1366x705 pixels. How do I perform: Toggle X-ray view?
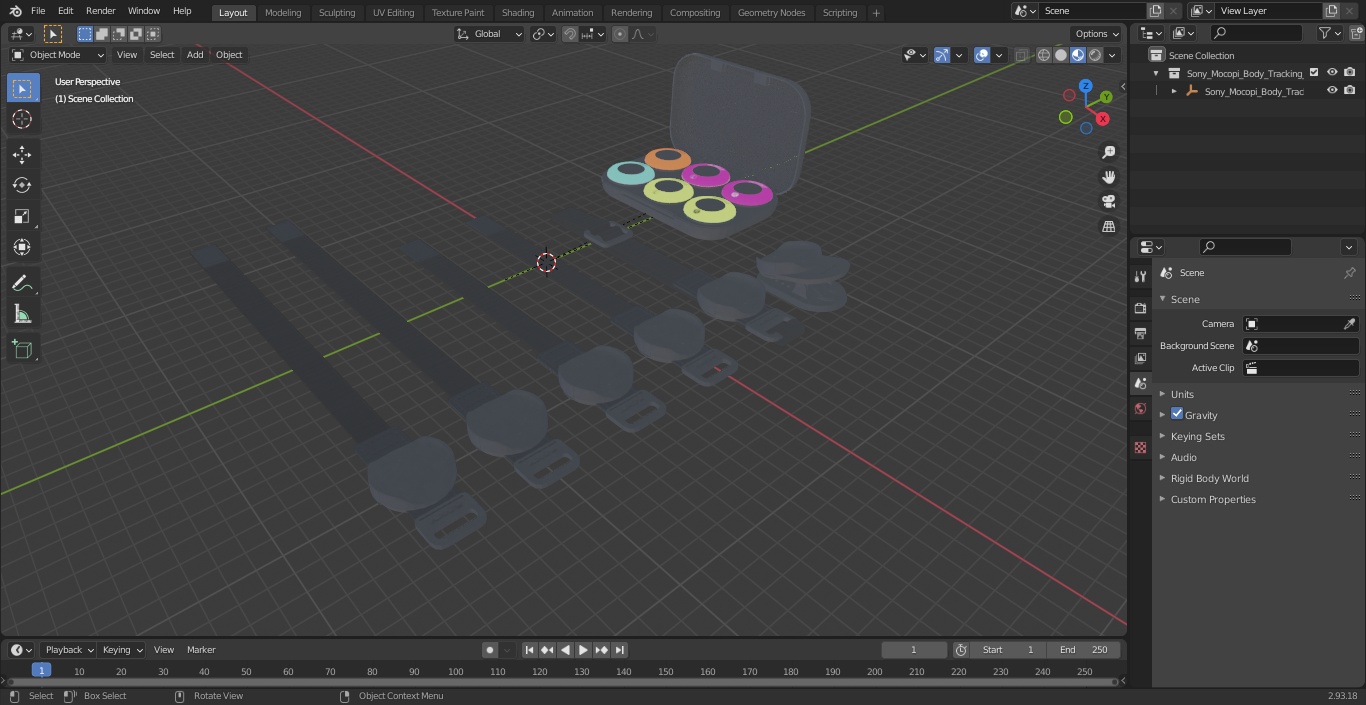(1021, 55)
